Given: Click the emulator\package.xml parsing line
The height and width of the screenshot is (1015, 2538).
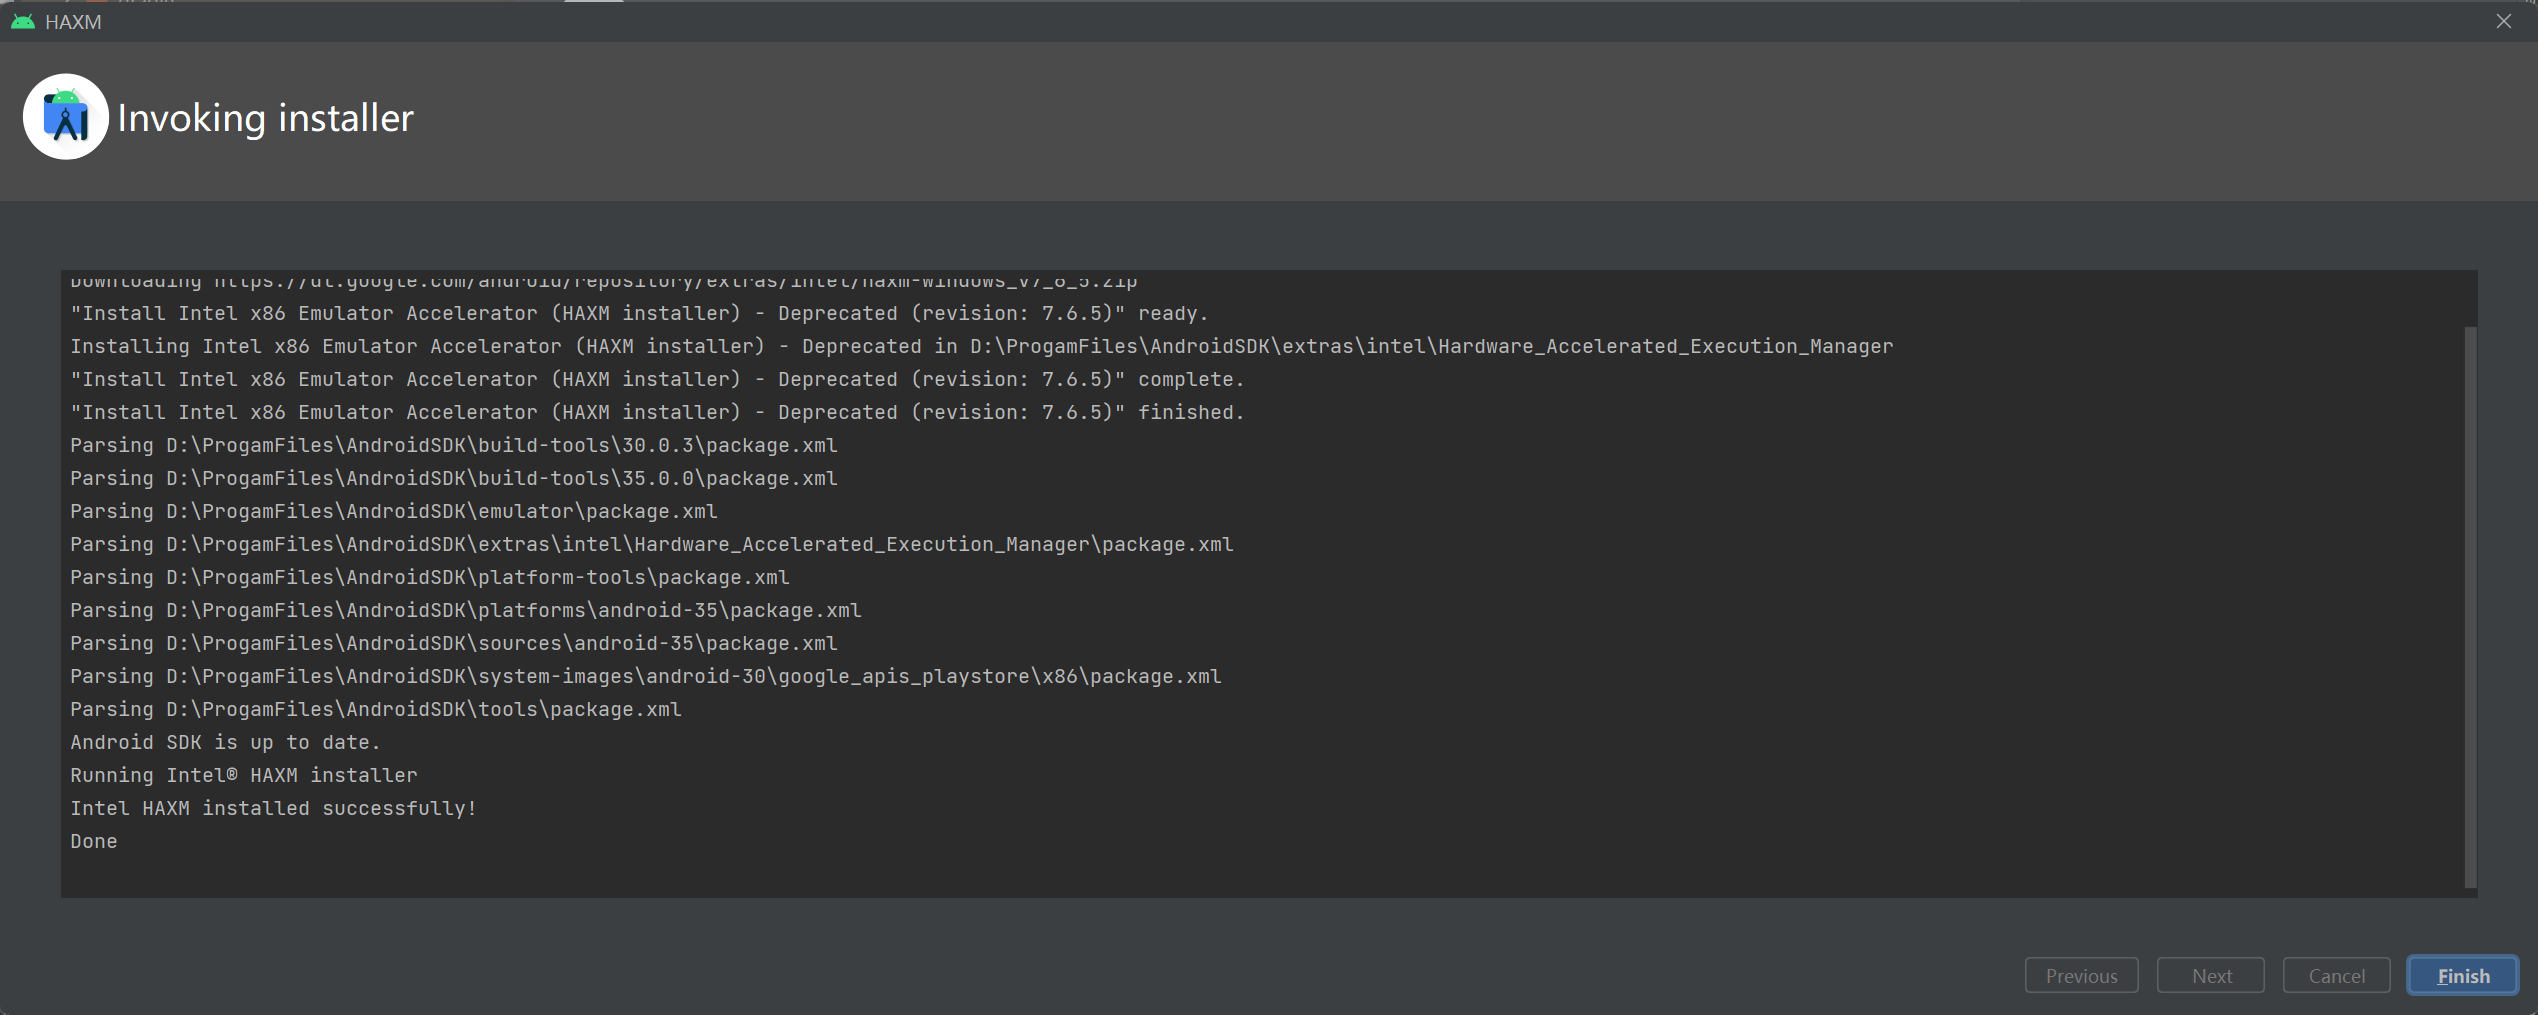Looking at the screenshot, I should point(393,512).
